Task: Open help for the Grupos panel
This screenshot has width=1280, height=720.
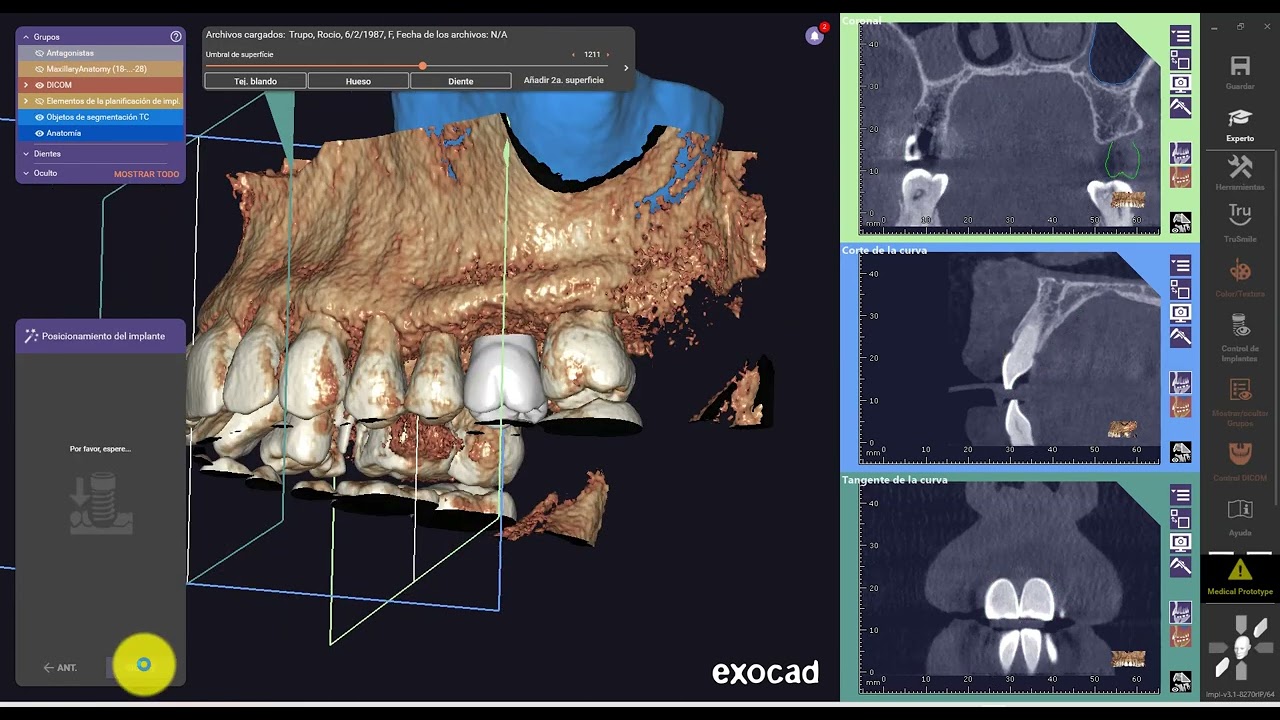Action: 176,36
